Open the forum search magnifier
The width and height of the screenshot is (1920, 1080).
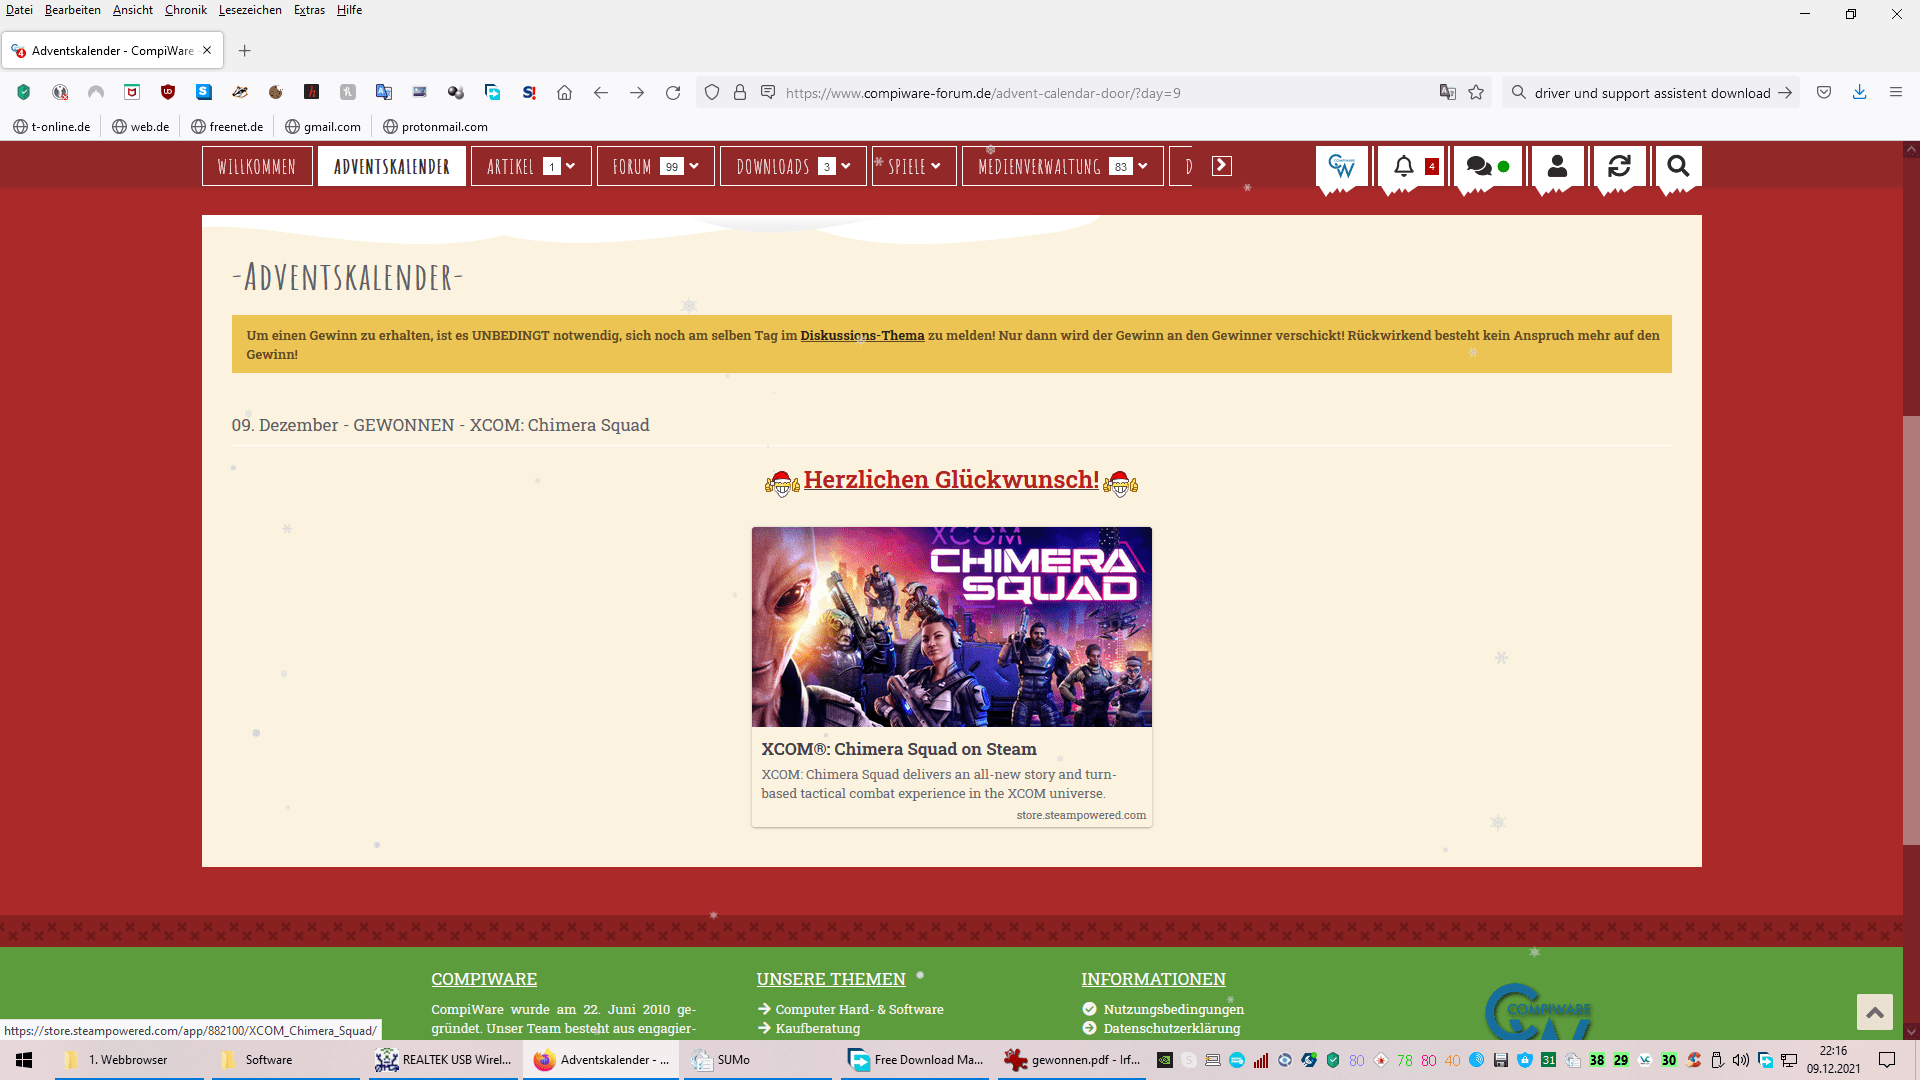pos(1678,166)
